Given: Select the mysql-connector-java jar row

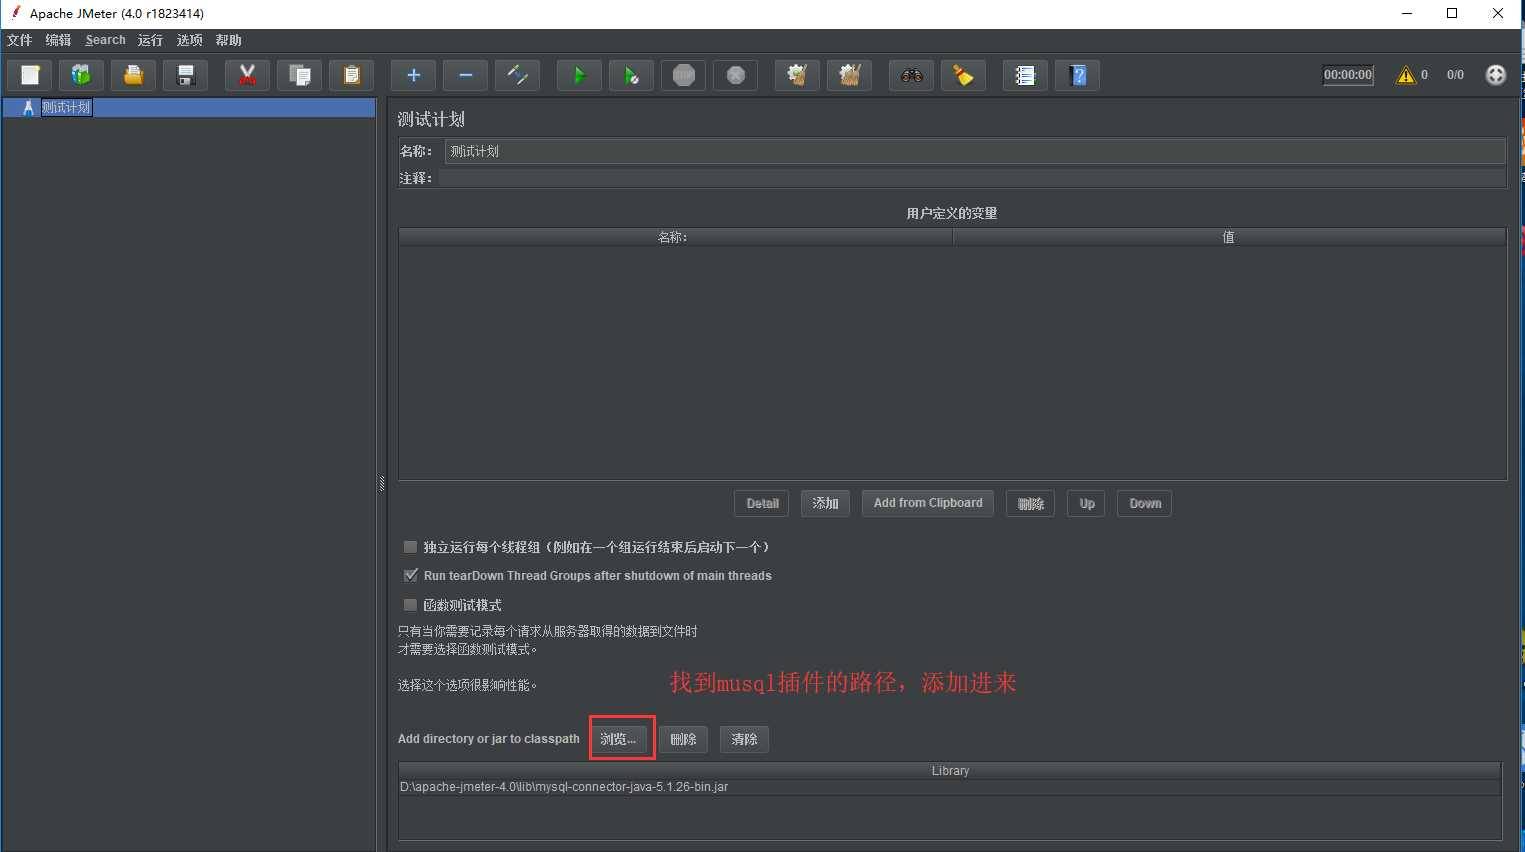Looking at the screenshot, I should [950, 787].
